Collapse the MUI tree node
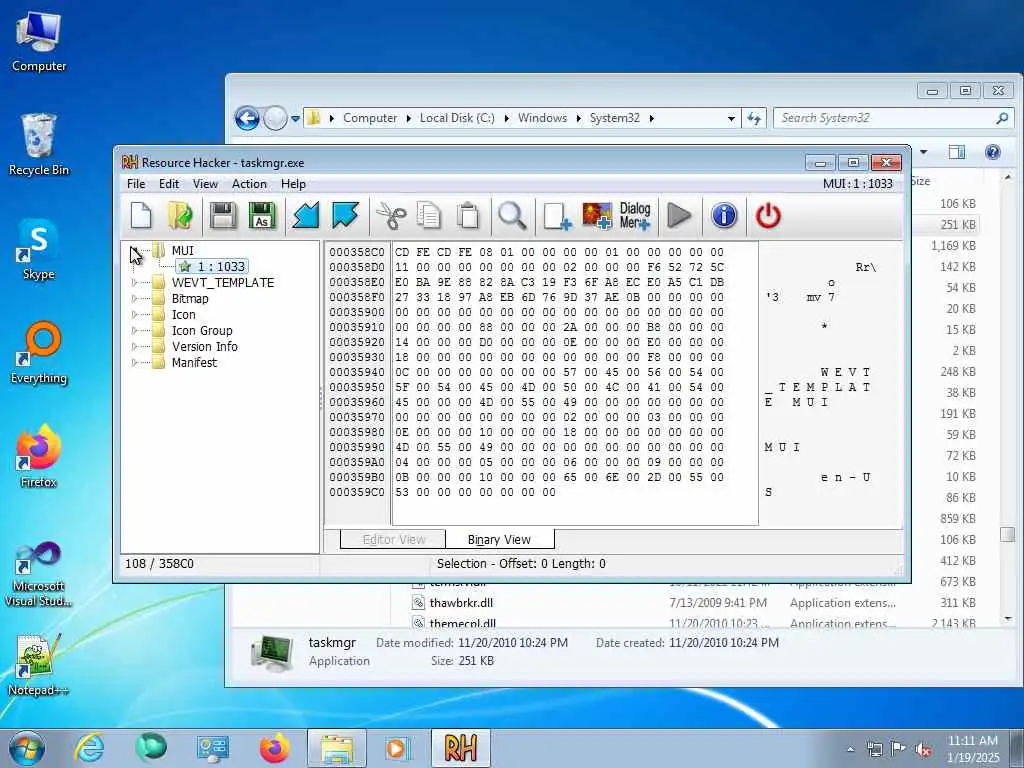Image resolution: width=1024 pixels, height=768 pixels. click(x=135, y=251)
